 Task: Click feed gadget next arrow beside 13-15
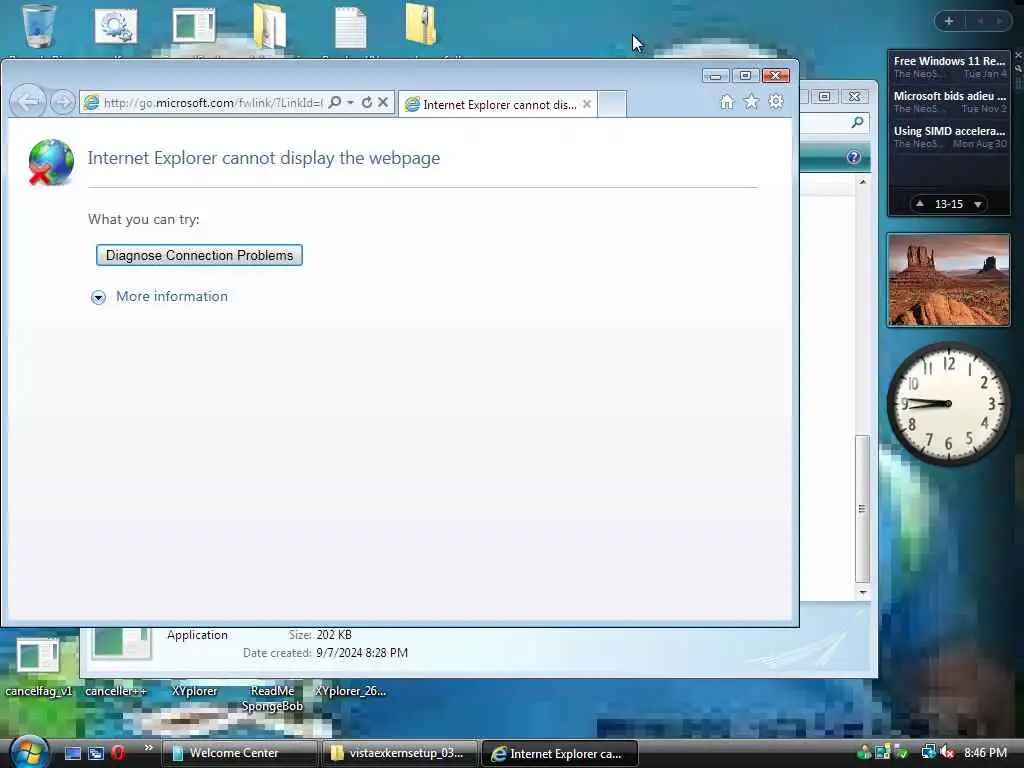click(x=978, y=204)
